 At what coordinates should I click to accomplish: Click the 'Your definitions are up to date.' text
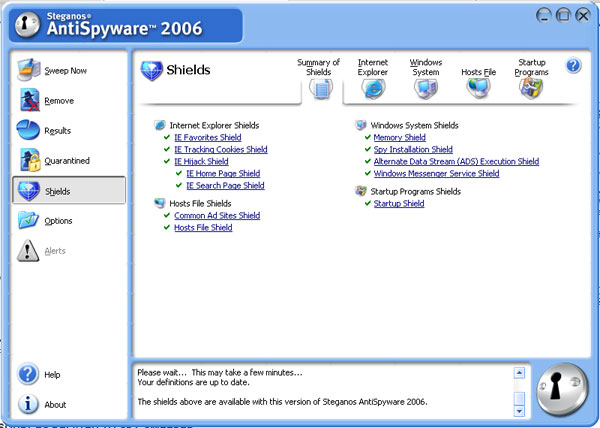[193, 382]
